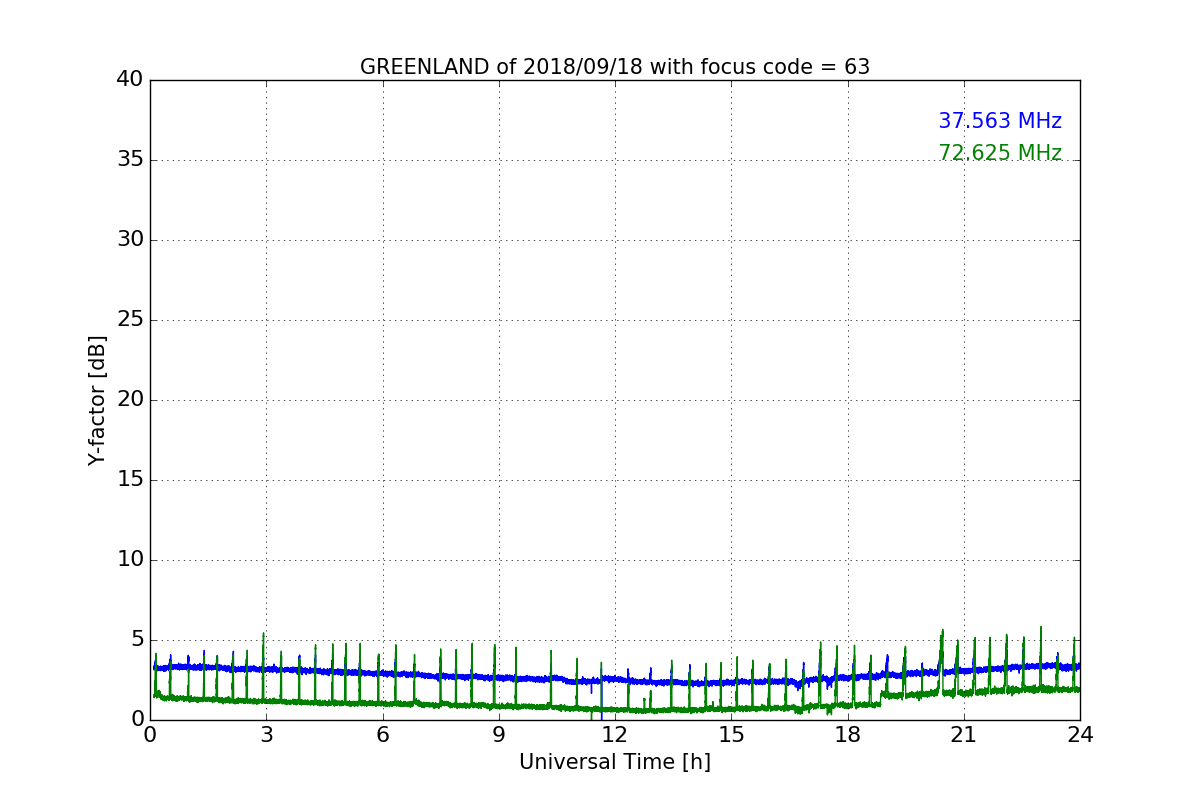Select the green 72.625 MHz legend label
The image size is (1200, 800).
(x=1000, y=153)
